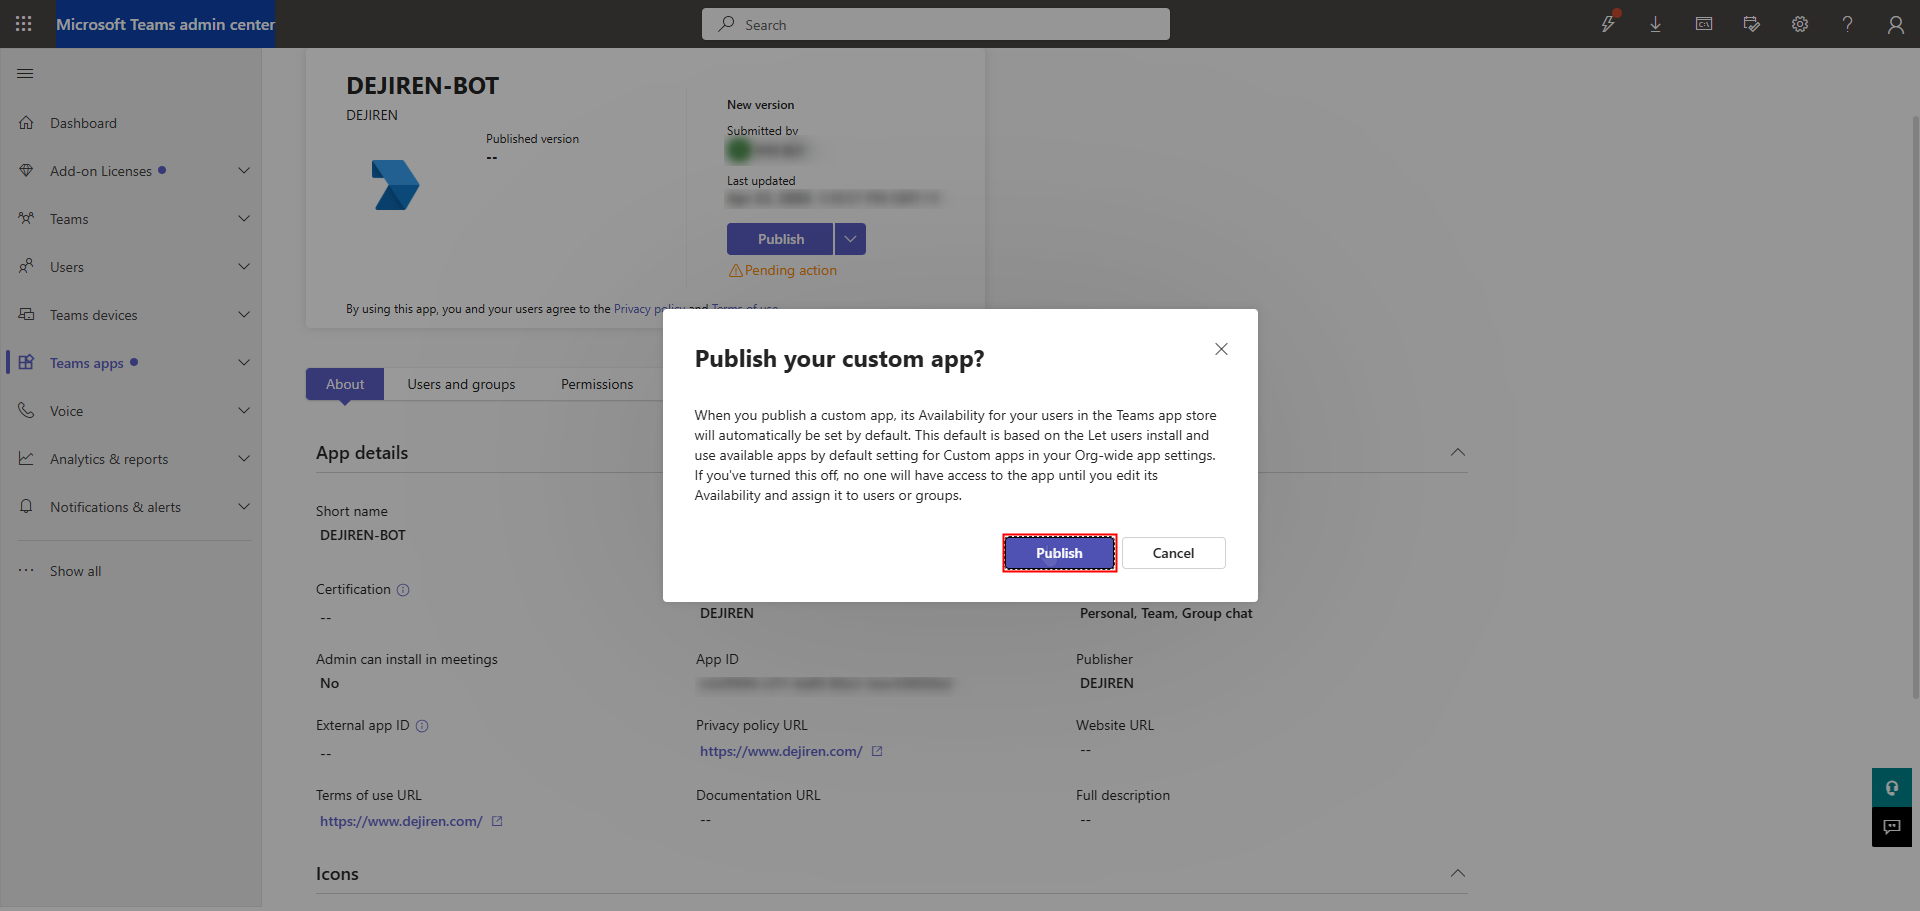The height and width of the screenshot is (911, 1920).
Task: Click into the Search box
Action: (x=936, y=24)
